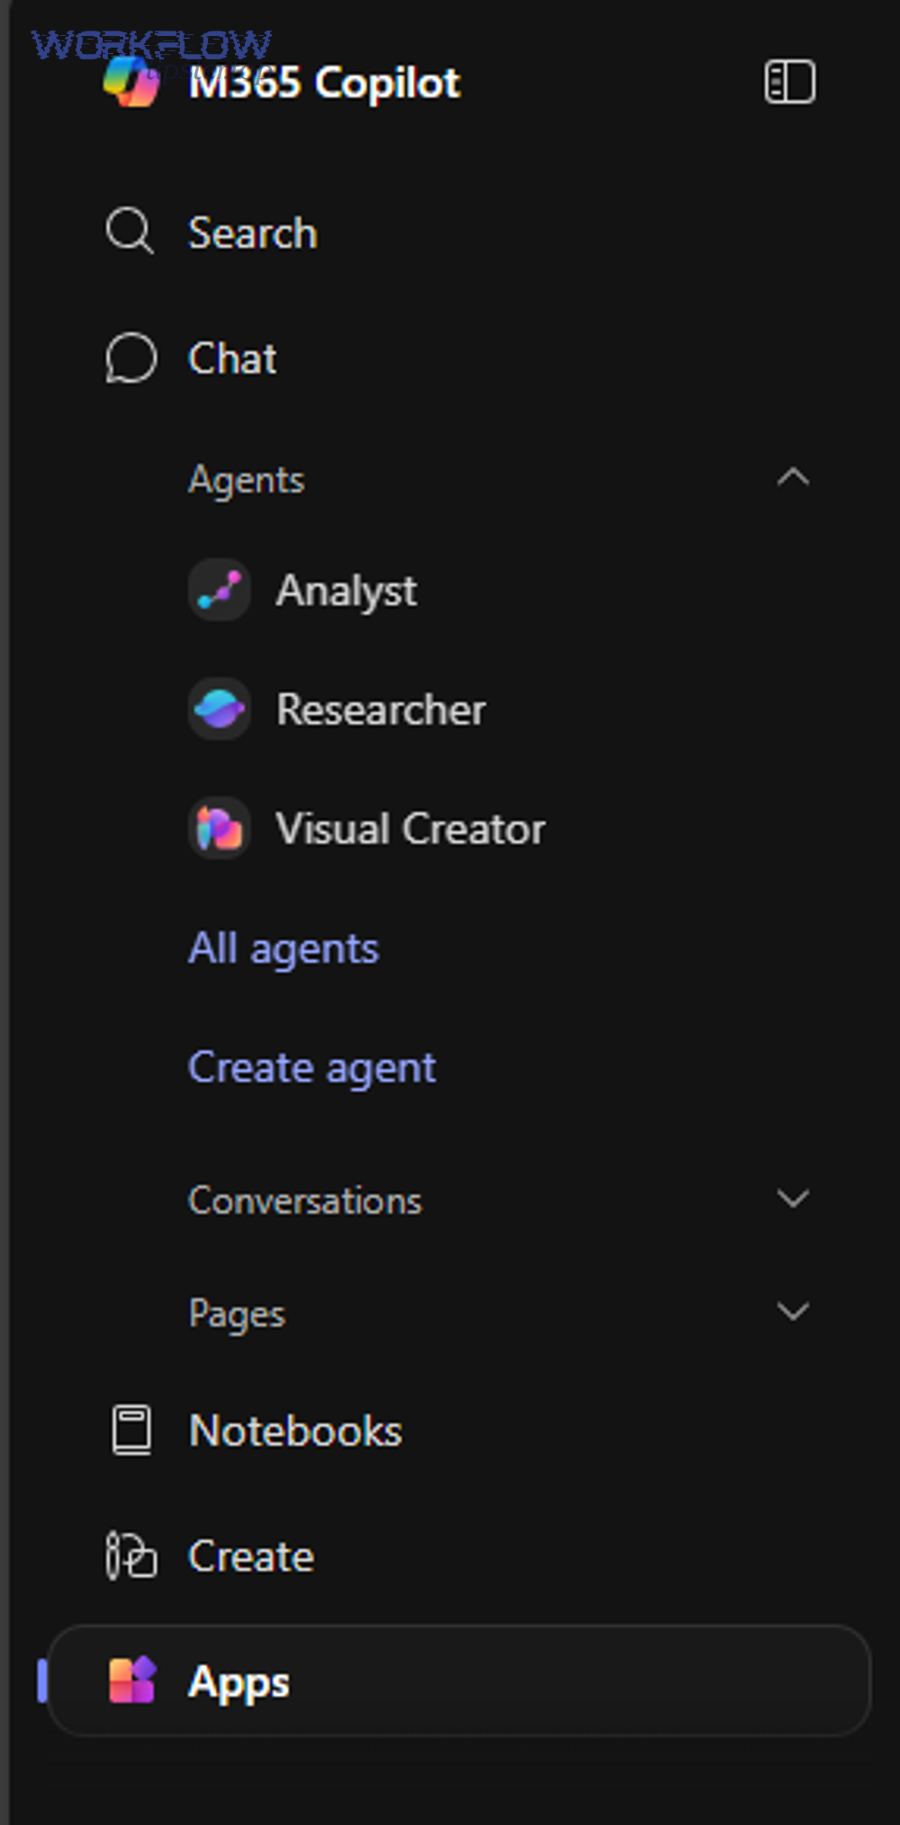Open the Researcher agent
The width and height of the screenshot is (900, 1825).
(381, 710)
